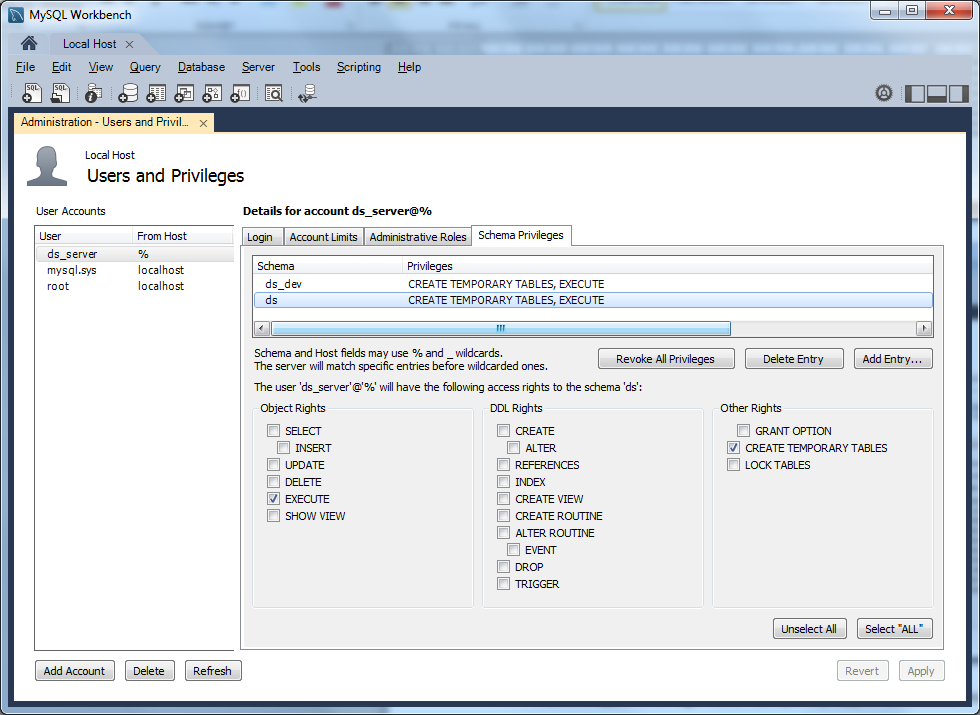
Task: Open the Edit menu
Action: [61, 67]
